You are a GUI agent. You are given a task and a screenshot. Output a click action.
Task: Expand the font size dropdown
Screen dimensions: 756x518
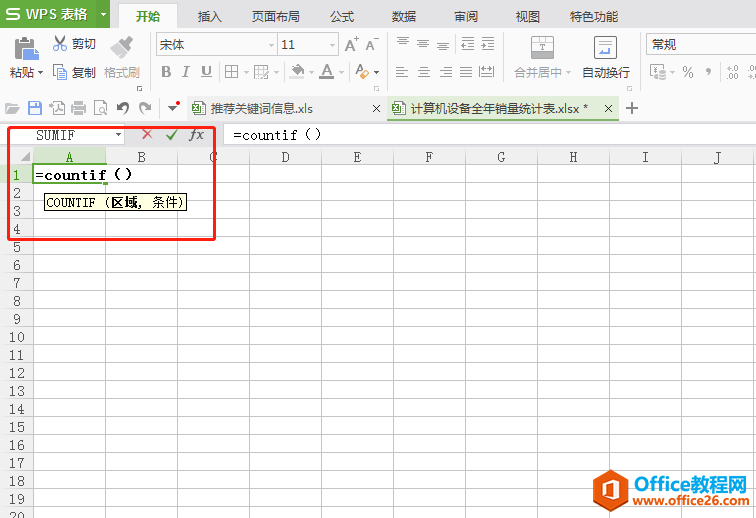click(x=332, y=45)
